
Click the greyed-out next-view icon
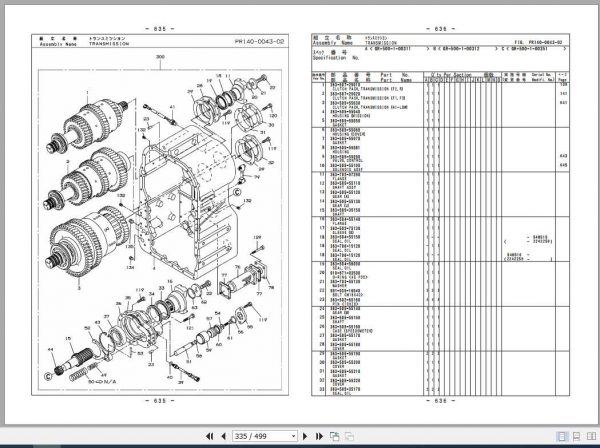pyautogui.click(x=349, y=436)
